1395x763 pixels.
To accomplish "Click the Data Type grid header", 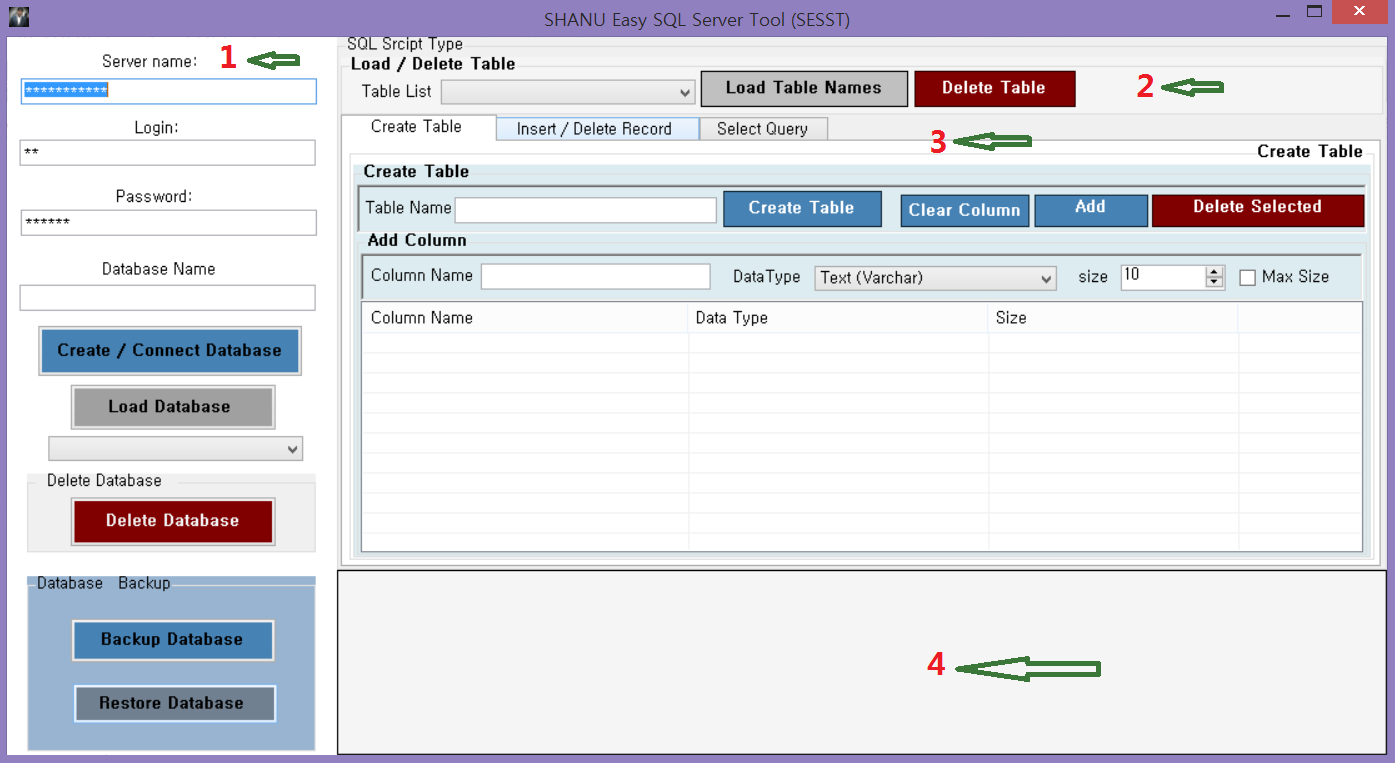I will click(839, 318).
